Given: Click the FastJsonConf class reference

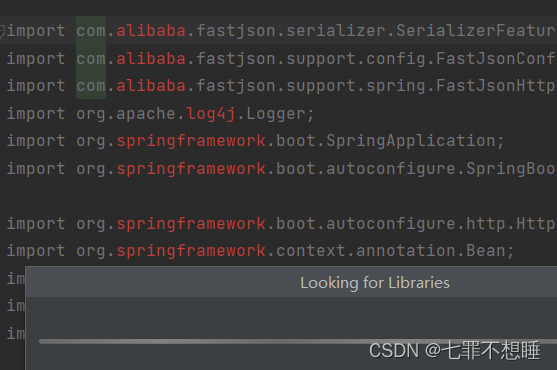Looking at the screenshot, I should [496, 58].
